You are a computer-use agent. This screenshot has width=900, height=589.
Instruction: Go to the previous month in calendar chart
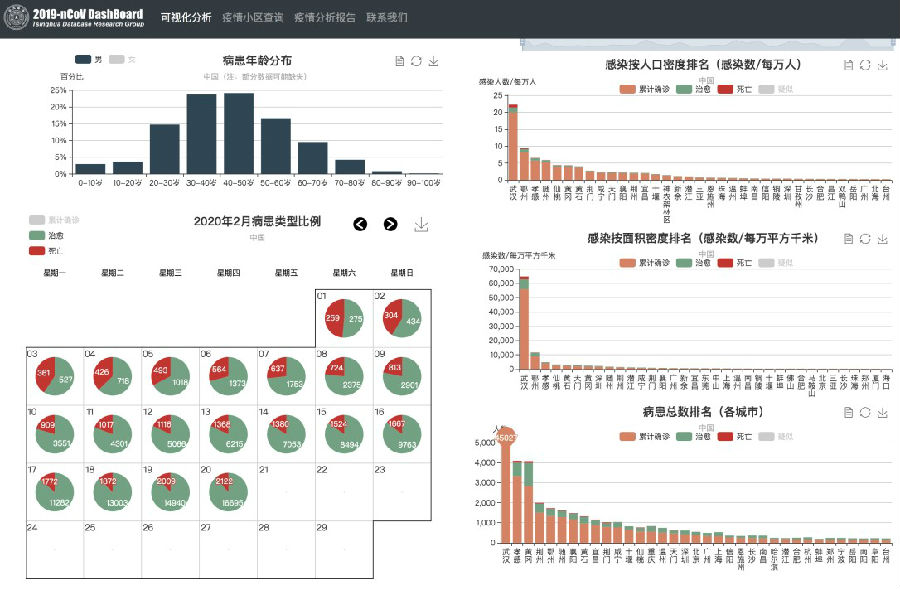point(360,225)
